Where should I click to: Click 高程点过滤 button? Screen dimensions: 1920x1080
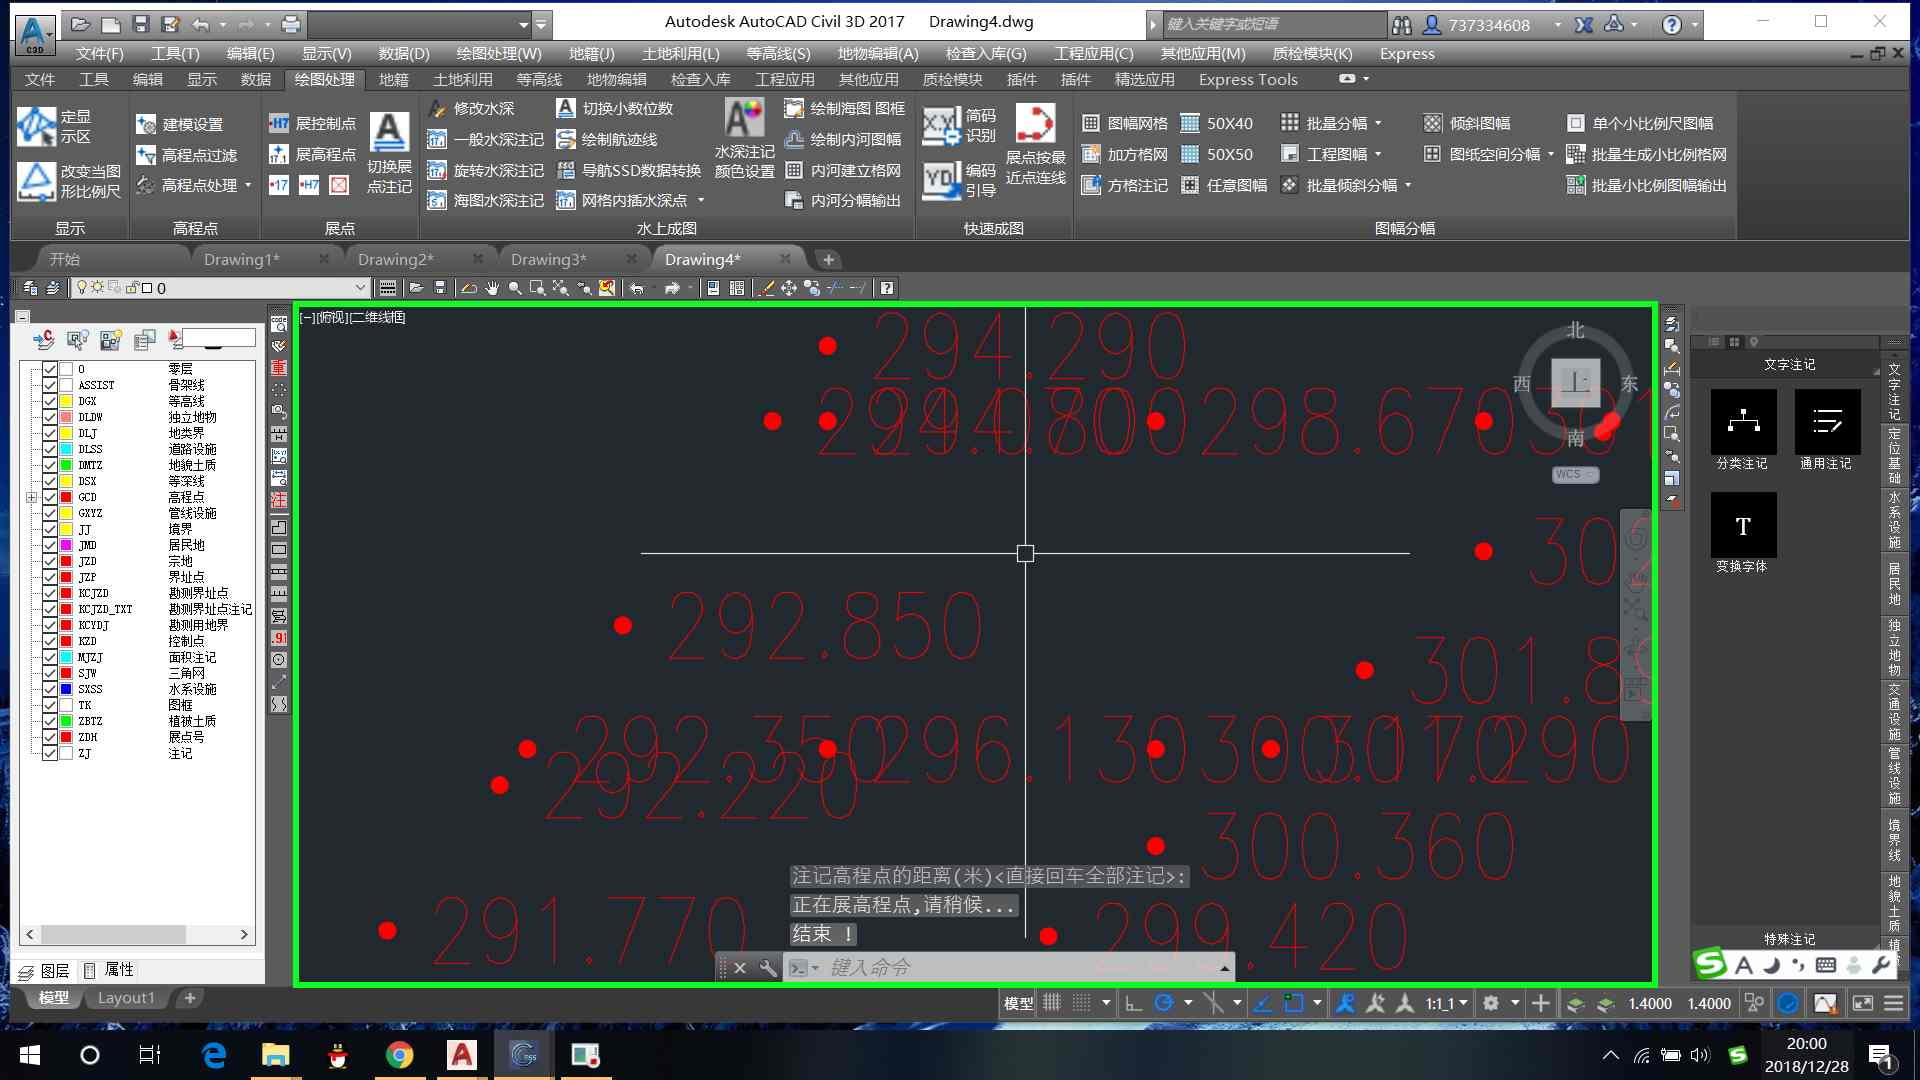click(187, 155)
